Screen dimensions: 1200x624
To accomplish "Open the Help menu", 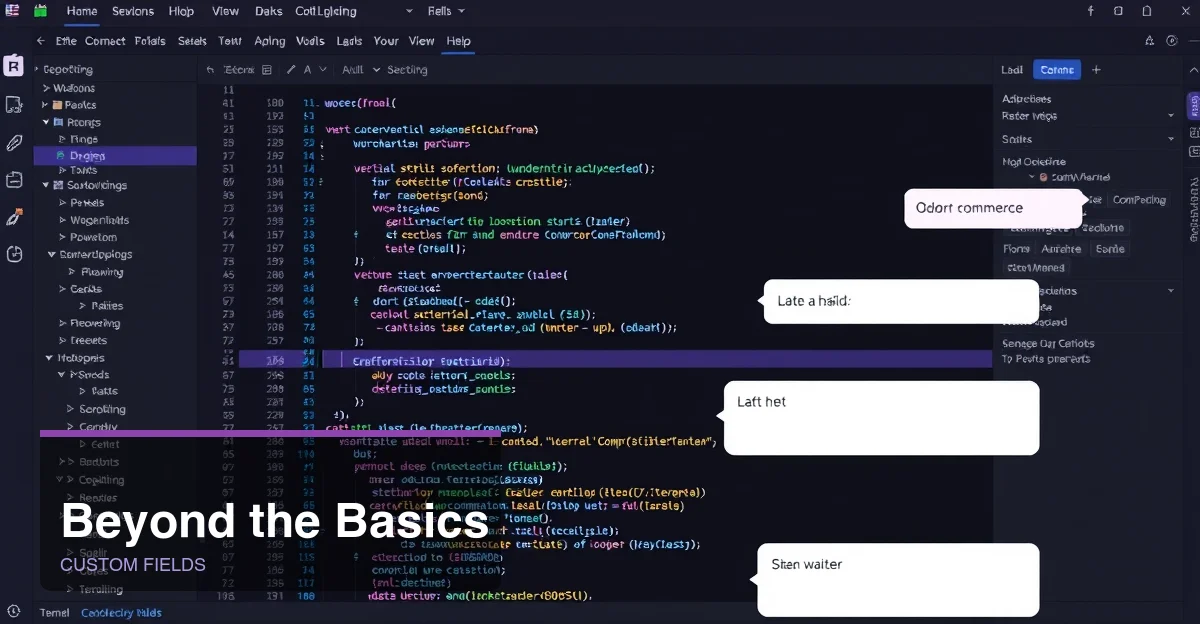I will pos(458,41).
